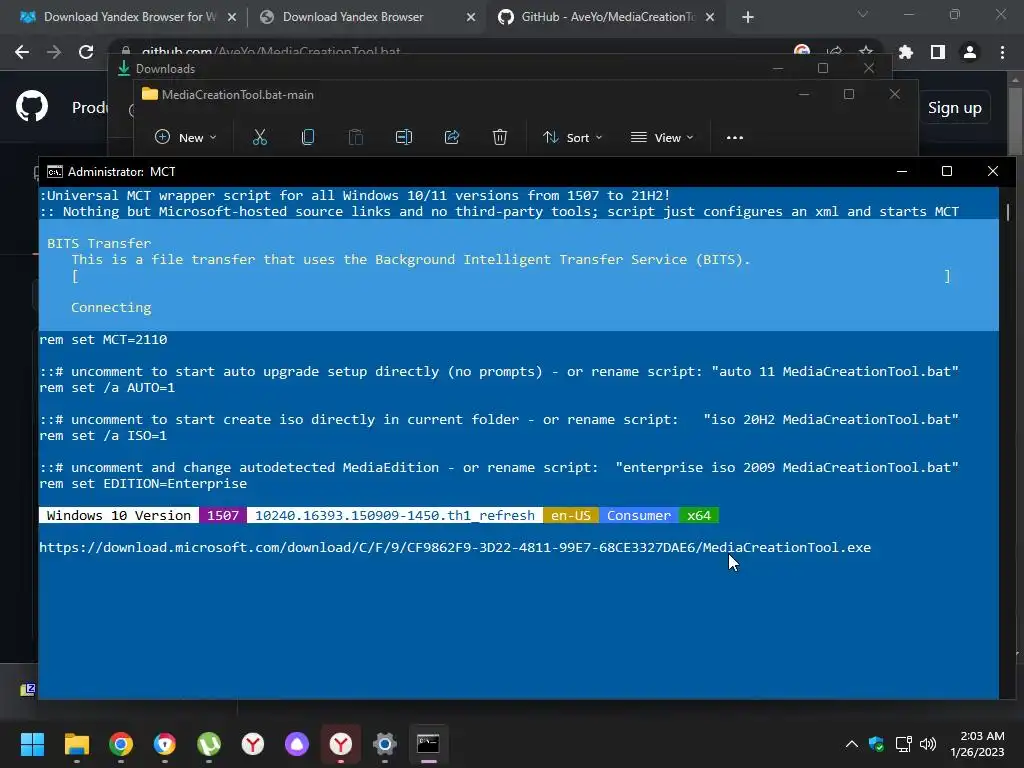The image size is (1024, 768).
Task: Open the New dropdown in Explorer toolbar
Action: point(185,137)
